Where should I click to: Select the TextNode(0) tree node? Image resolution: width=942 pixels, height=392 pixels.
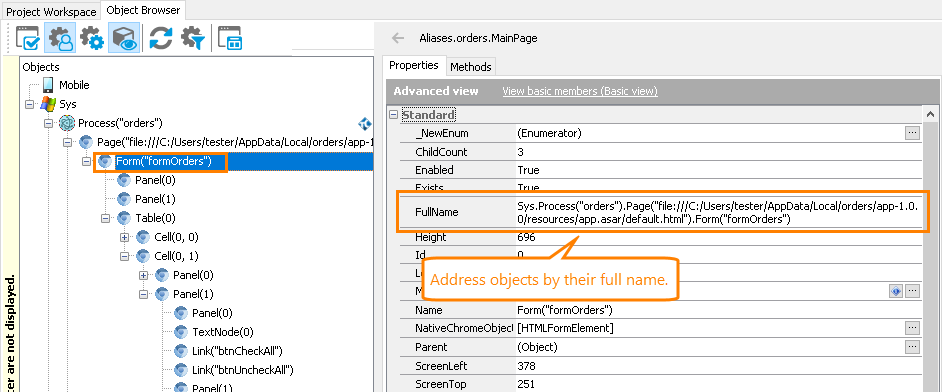click(x=222, y=332)
